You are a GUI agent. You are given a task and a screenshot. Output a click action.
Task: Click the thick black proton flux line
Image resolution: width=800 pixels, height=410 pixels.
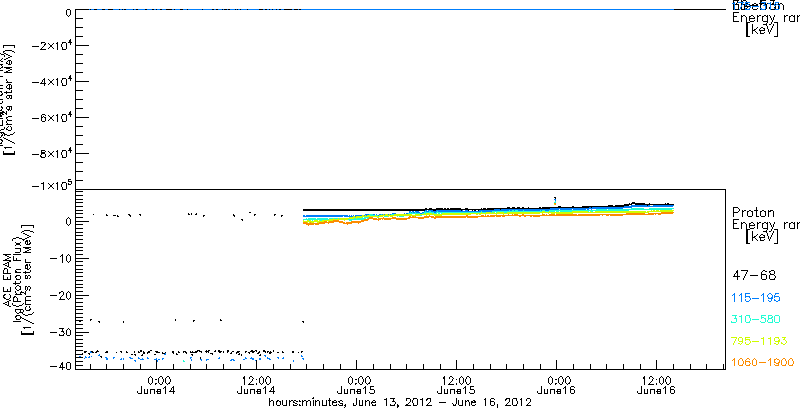[489, 208]
